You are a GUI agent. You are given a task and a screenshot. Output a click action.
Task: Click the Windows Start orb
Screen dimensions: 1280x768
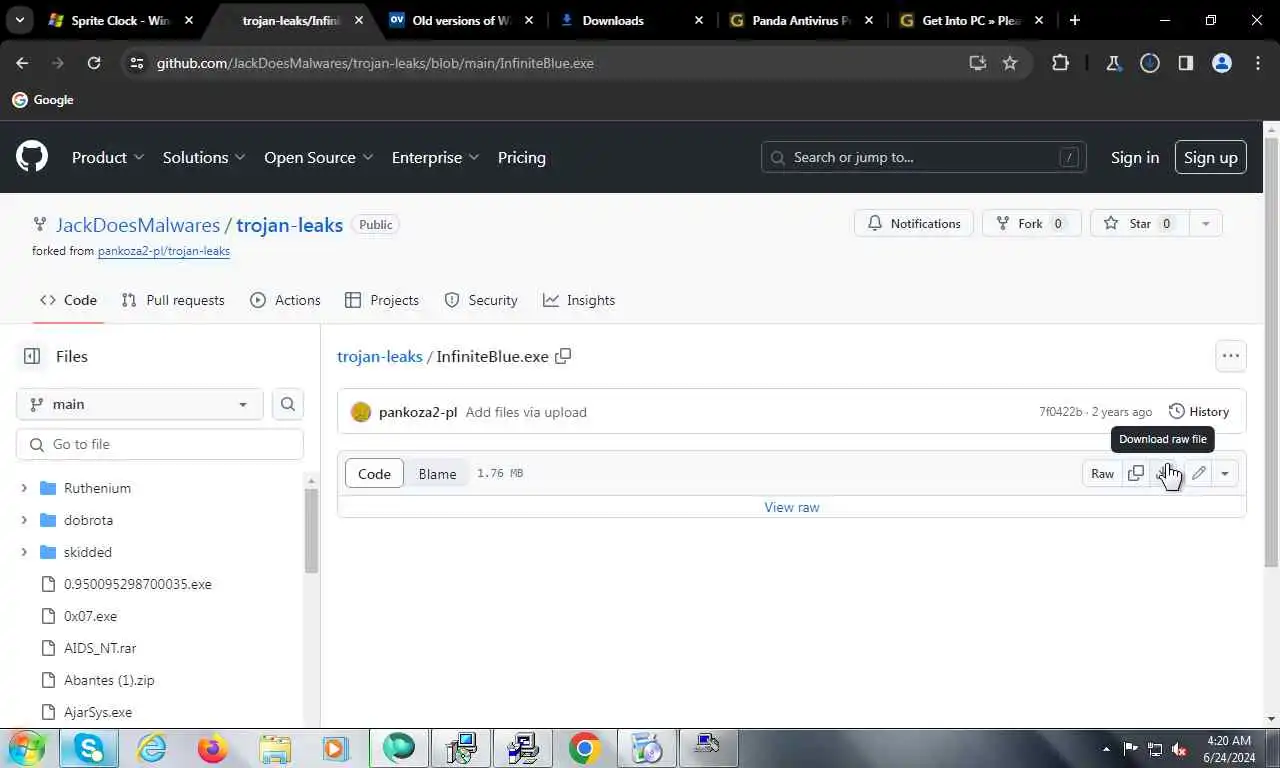coord(26,748)
